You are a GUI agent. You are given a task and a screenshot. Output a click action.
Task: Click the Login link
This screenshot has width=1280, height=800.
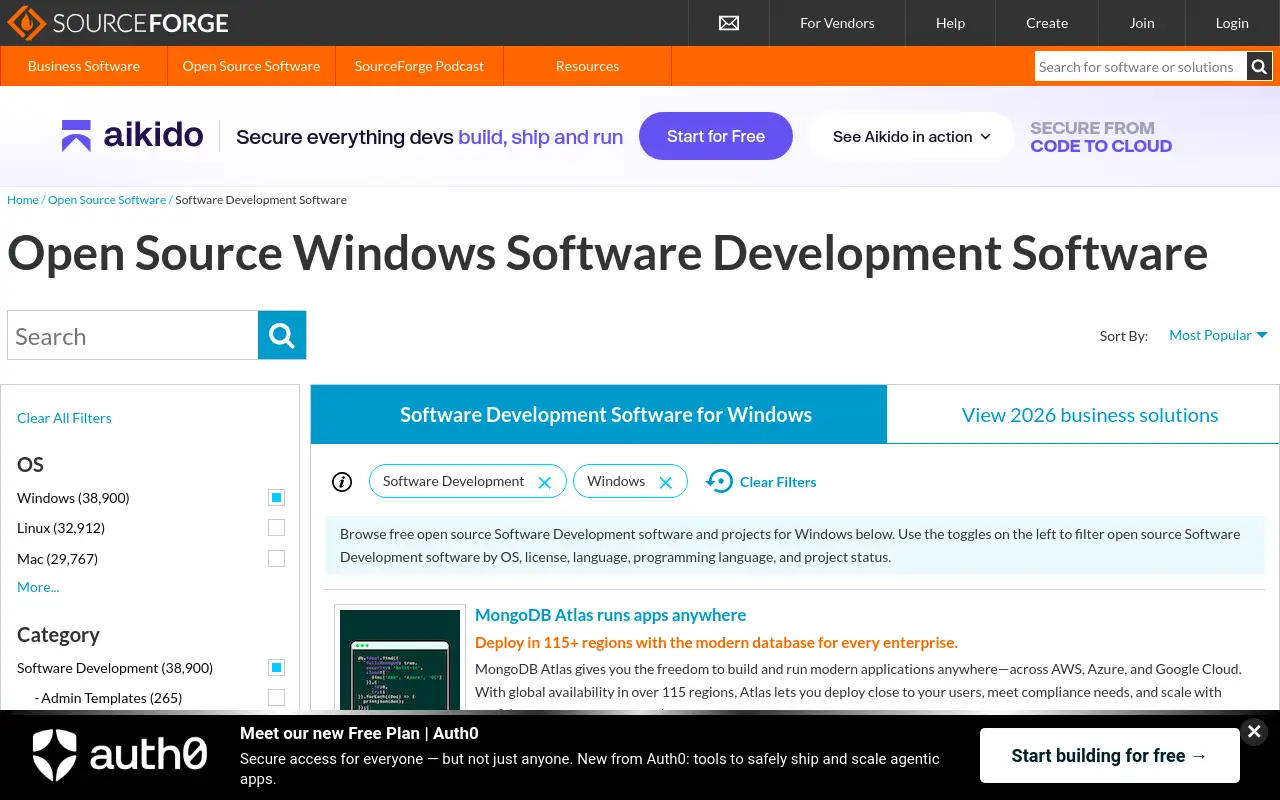1232,23
